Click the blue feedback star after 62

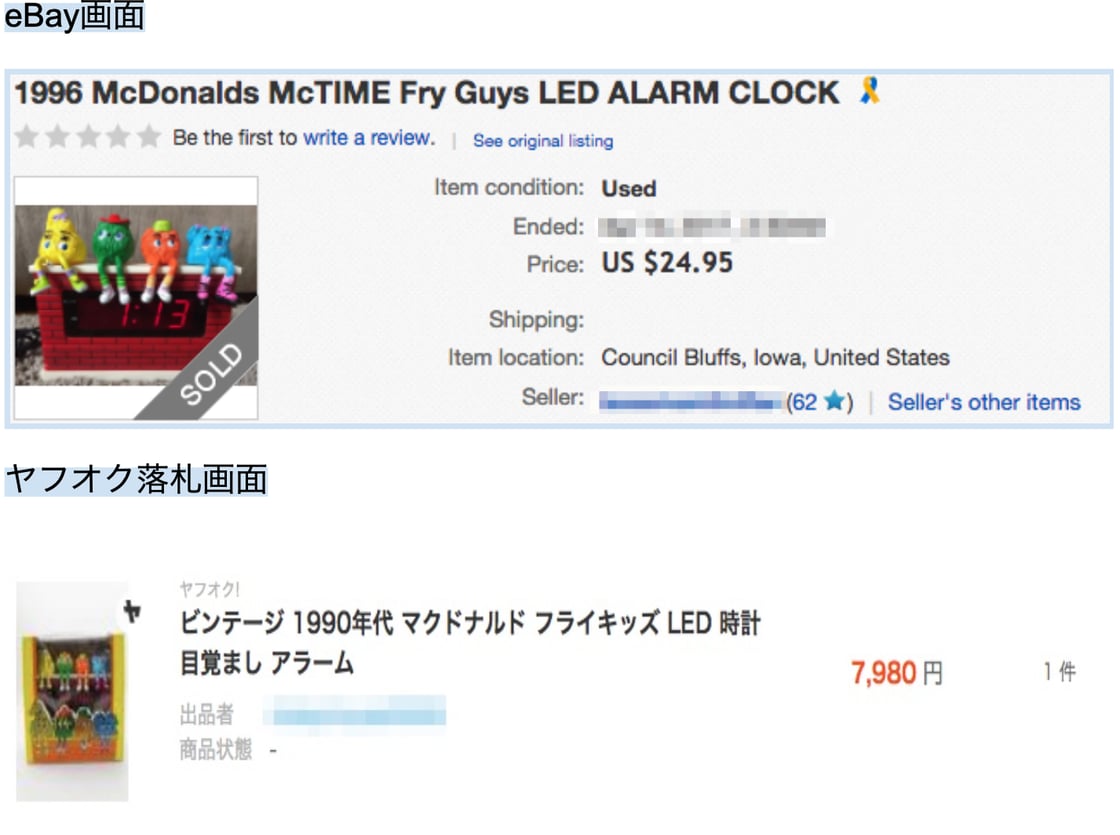click(x=835, y=402)
